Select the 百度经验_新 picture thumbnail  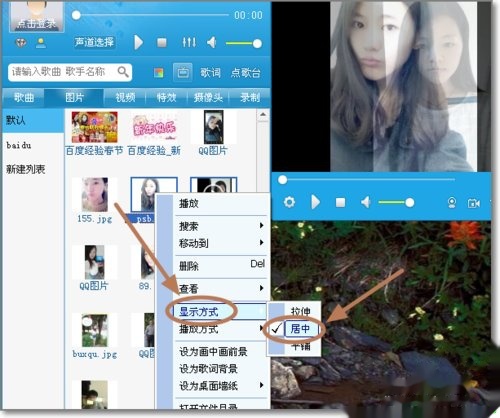point(154,127)
